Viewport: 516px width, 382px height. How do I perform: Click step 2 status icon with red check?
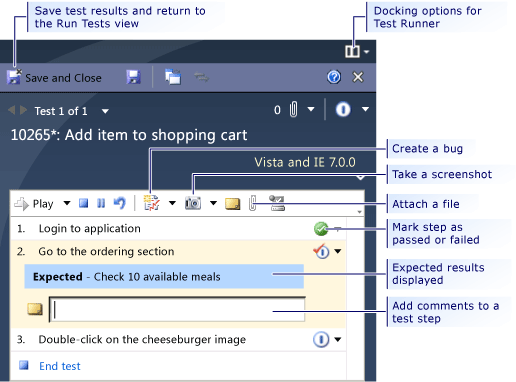tap(321, 251)
